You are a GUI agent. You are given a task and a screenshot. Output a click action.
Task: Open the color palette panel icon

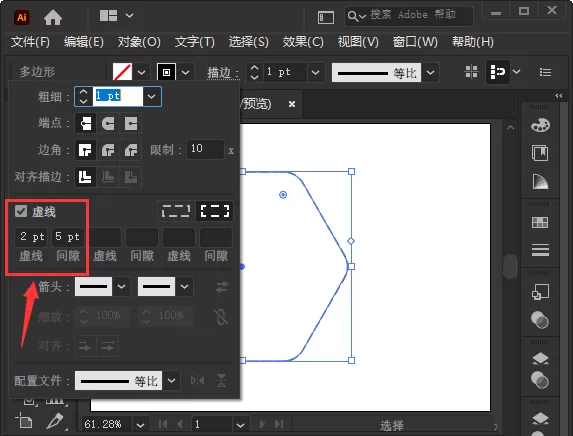click(540, 125)
